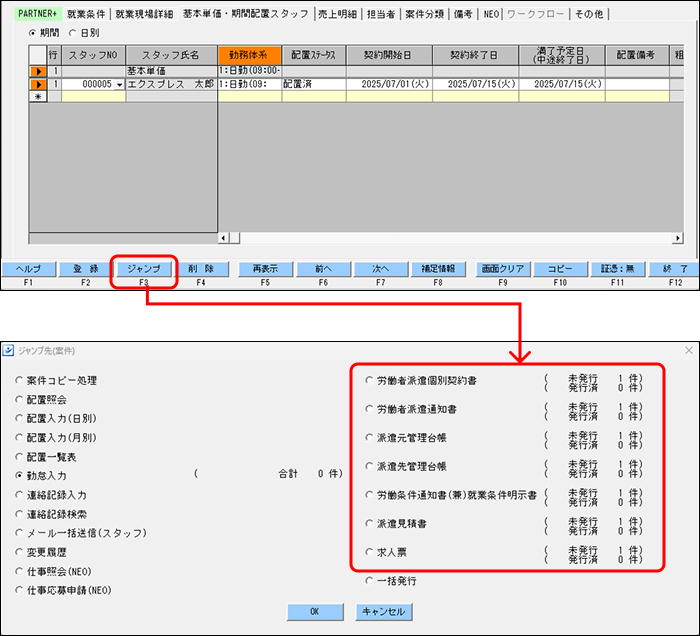Viewport: 700px width, 636px height.
Task: Click the row marker arrow for エクスプレス 太郎 row
Action: tap(38, 84)
